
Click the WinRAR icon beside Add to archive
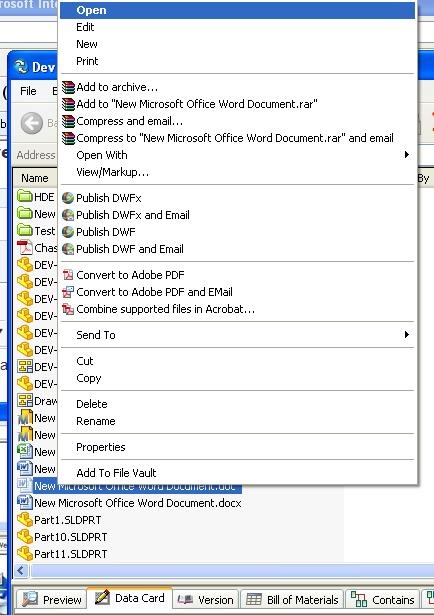click(x=68, y=87)
